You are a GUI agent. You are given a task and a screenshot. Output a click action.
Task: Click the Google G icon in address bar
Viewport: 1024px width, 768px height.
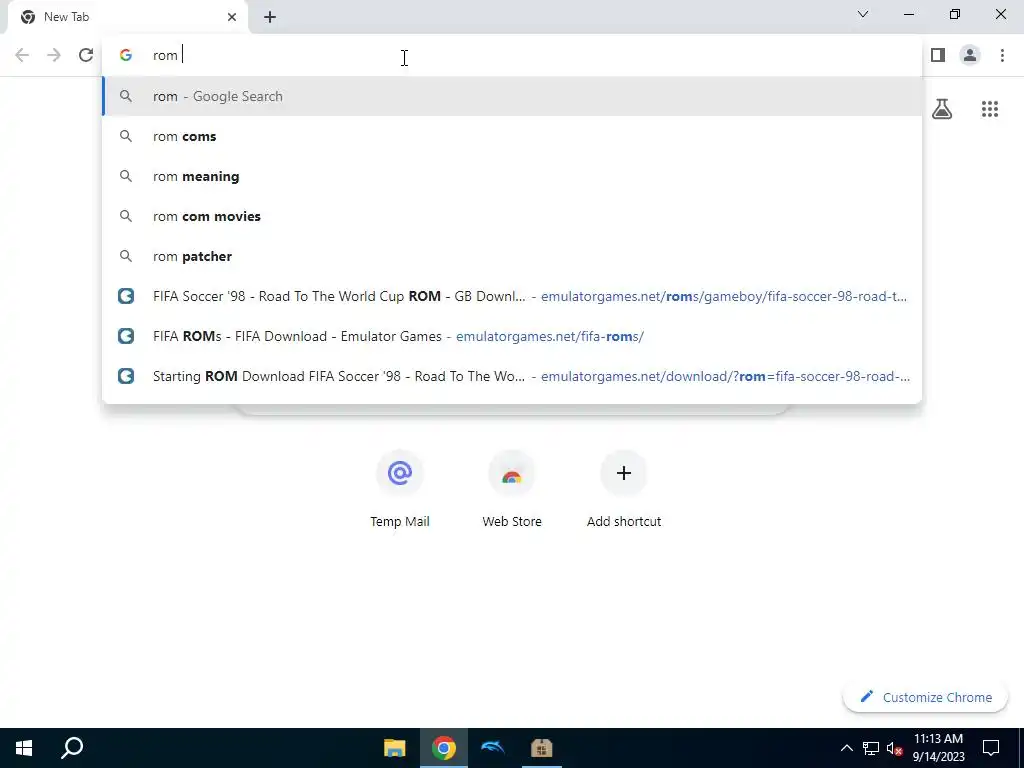(x=126, y=55)
